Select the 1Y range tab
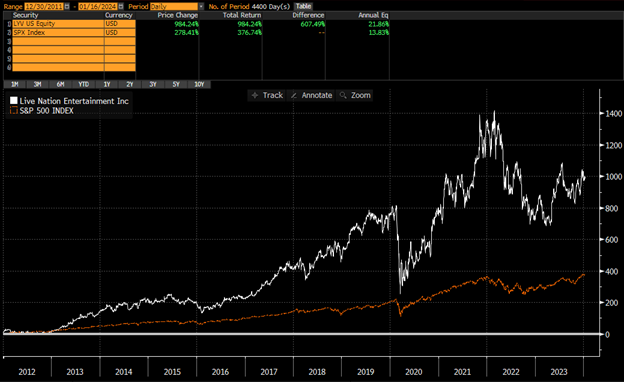The height and width of the screenshot is (382, 624). [107, 84]
